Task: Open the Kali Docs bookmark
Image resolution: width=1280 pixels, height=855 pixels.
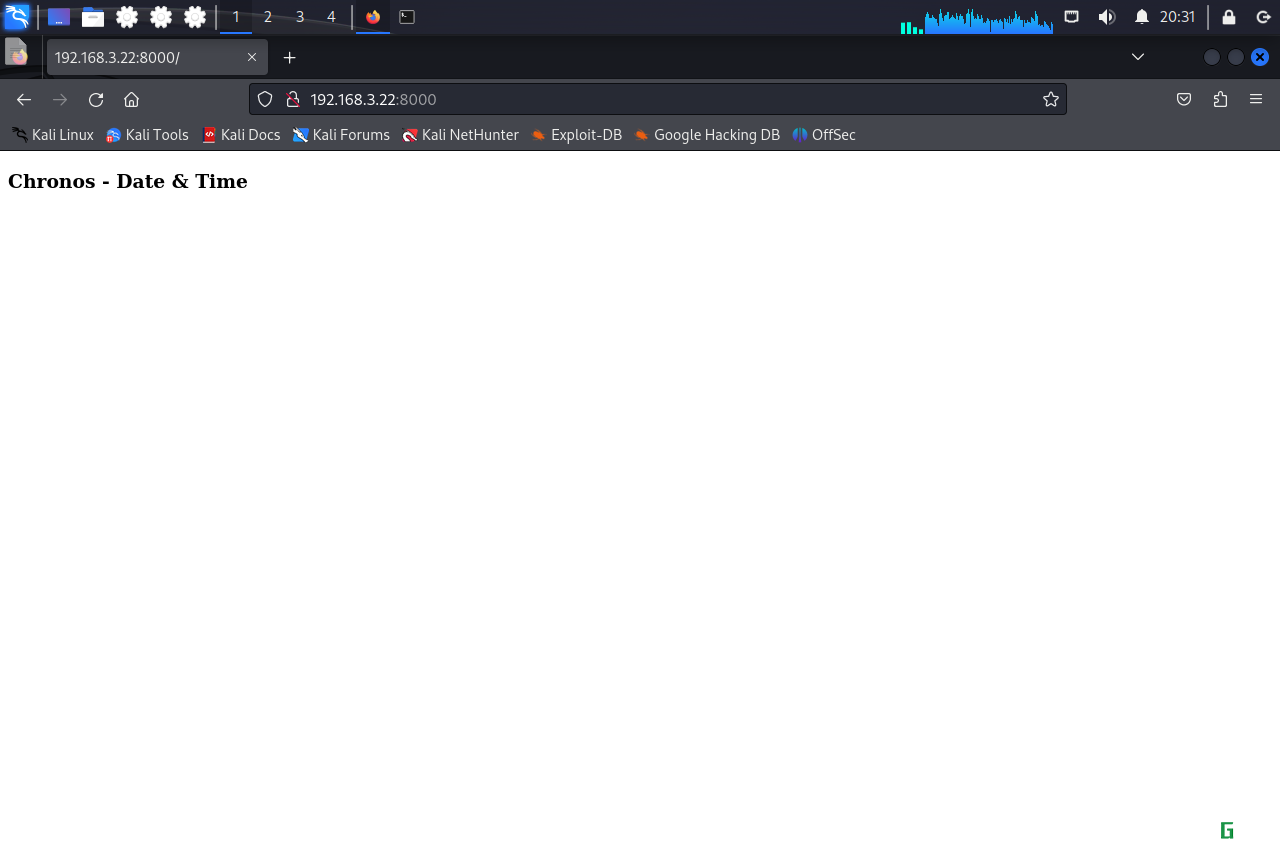Action: [x=241, y=135]
